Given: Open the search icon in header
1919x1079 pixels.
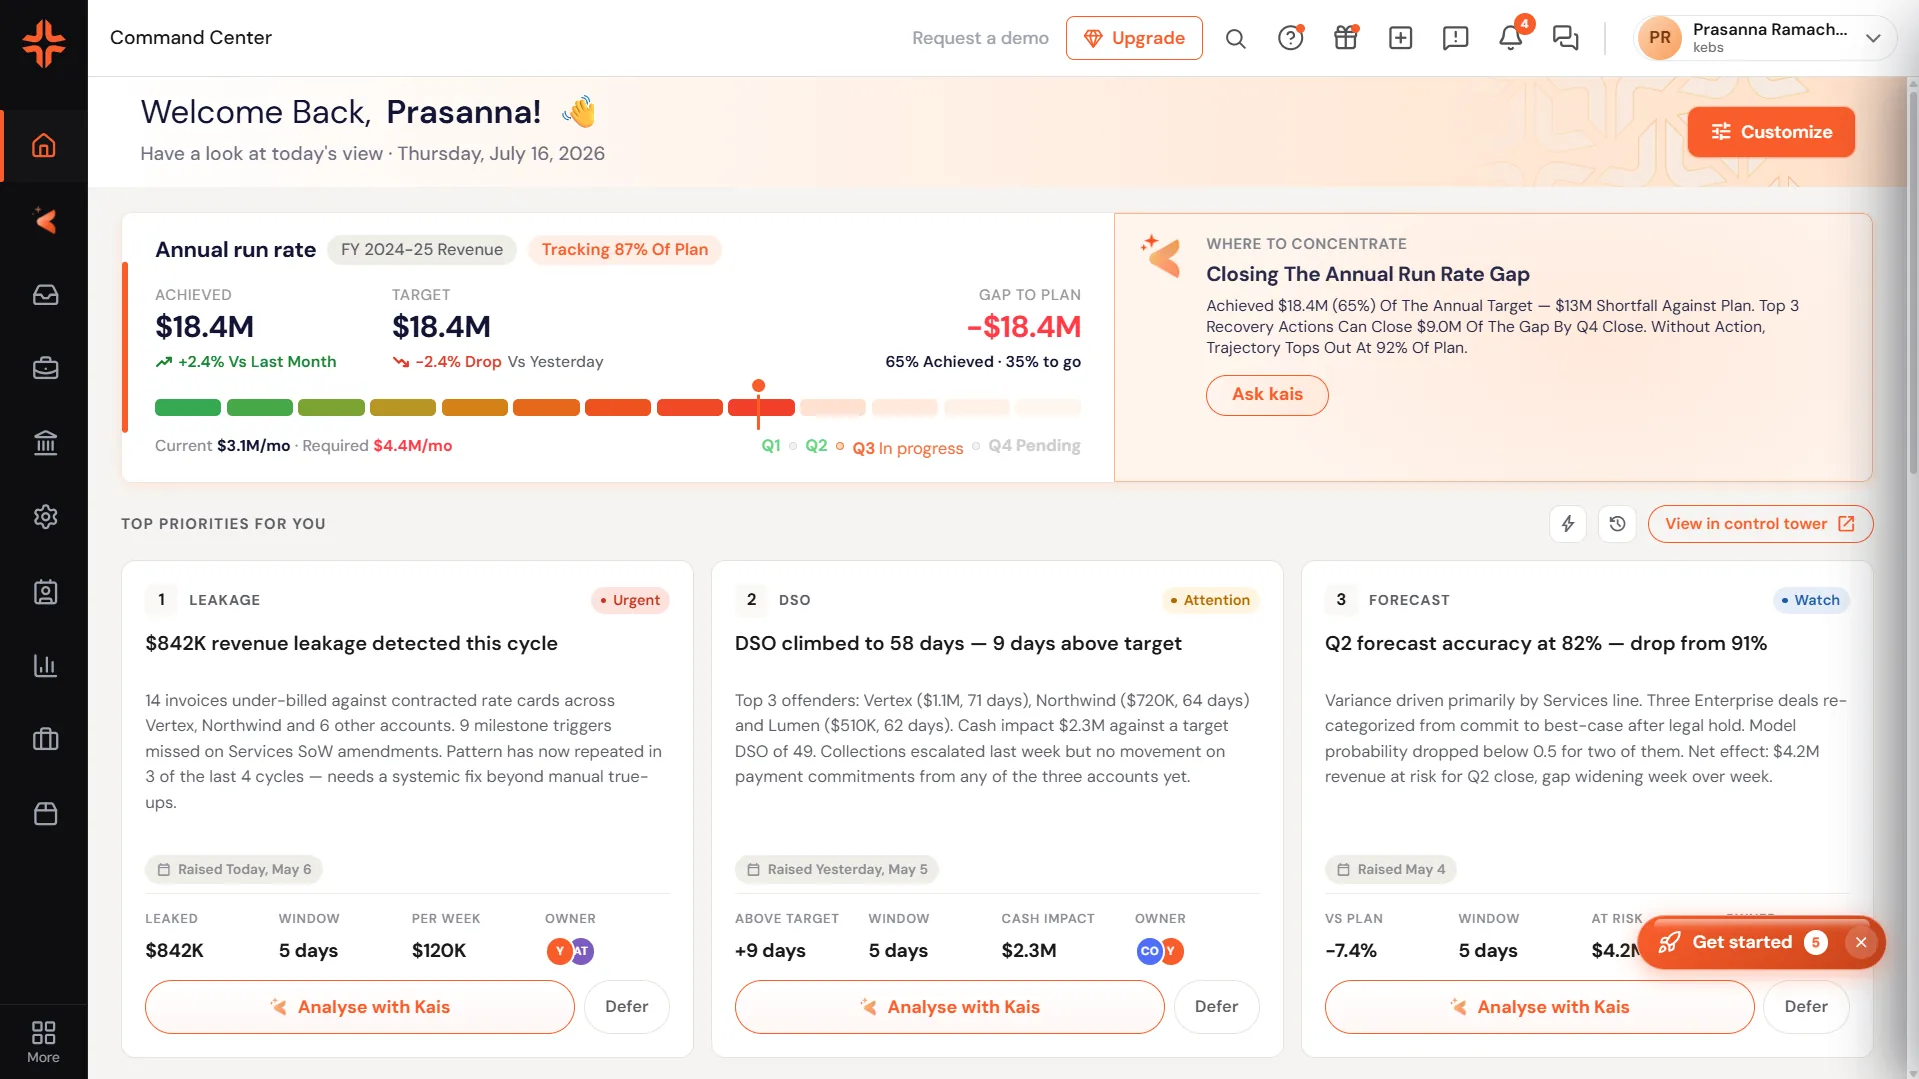Looking at the screenshot, I should pyautogui.click(x=1236, y=38).
